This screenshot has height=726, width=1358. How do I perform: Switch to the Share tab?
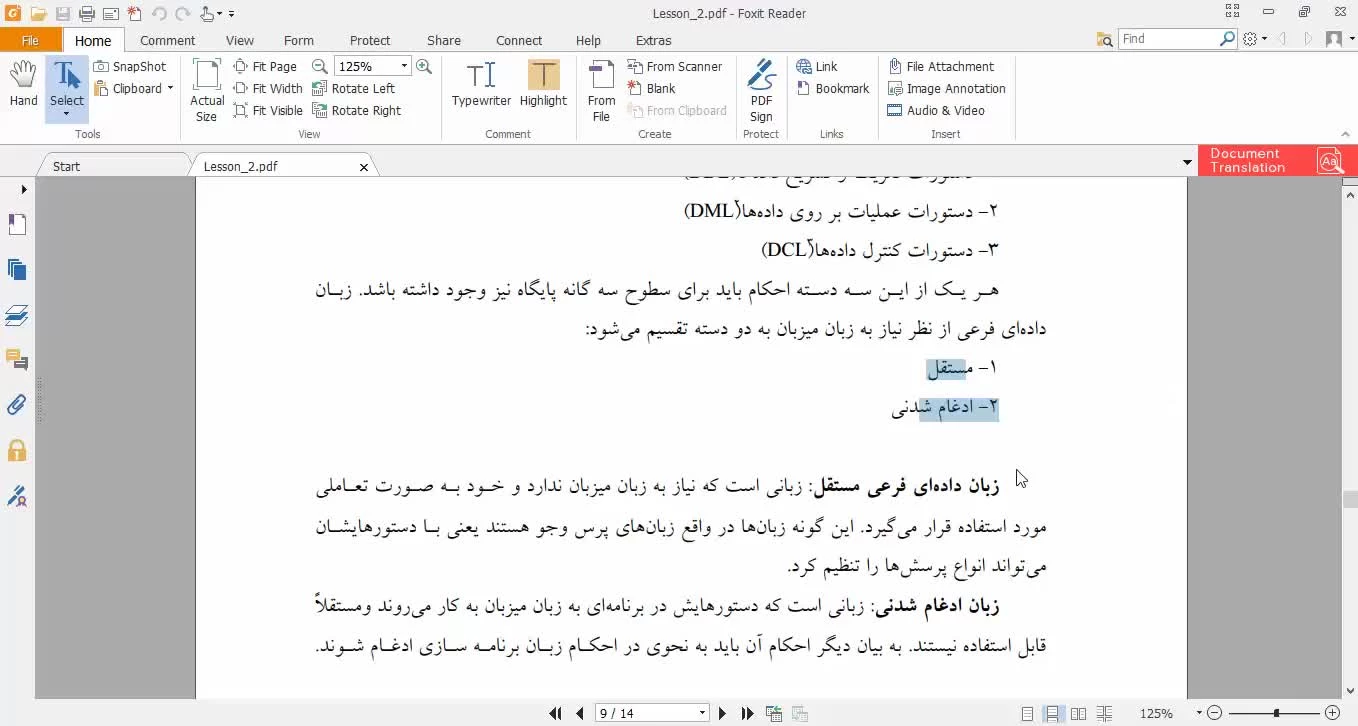[x=444, y=40]
